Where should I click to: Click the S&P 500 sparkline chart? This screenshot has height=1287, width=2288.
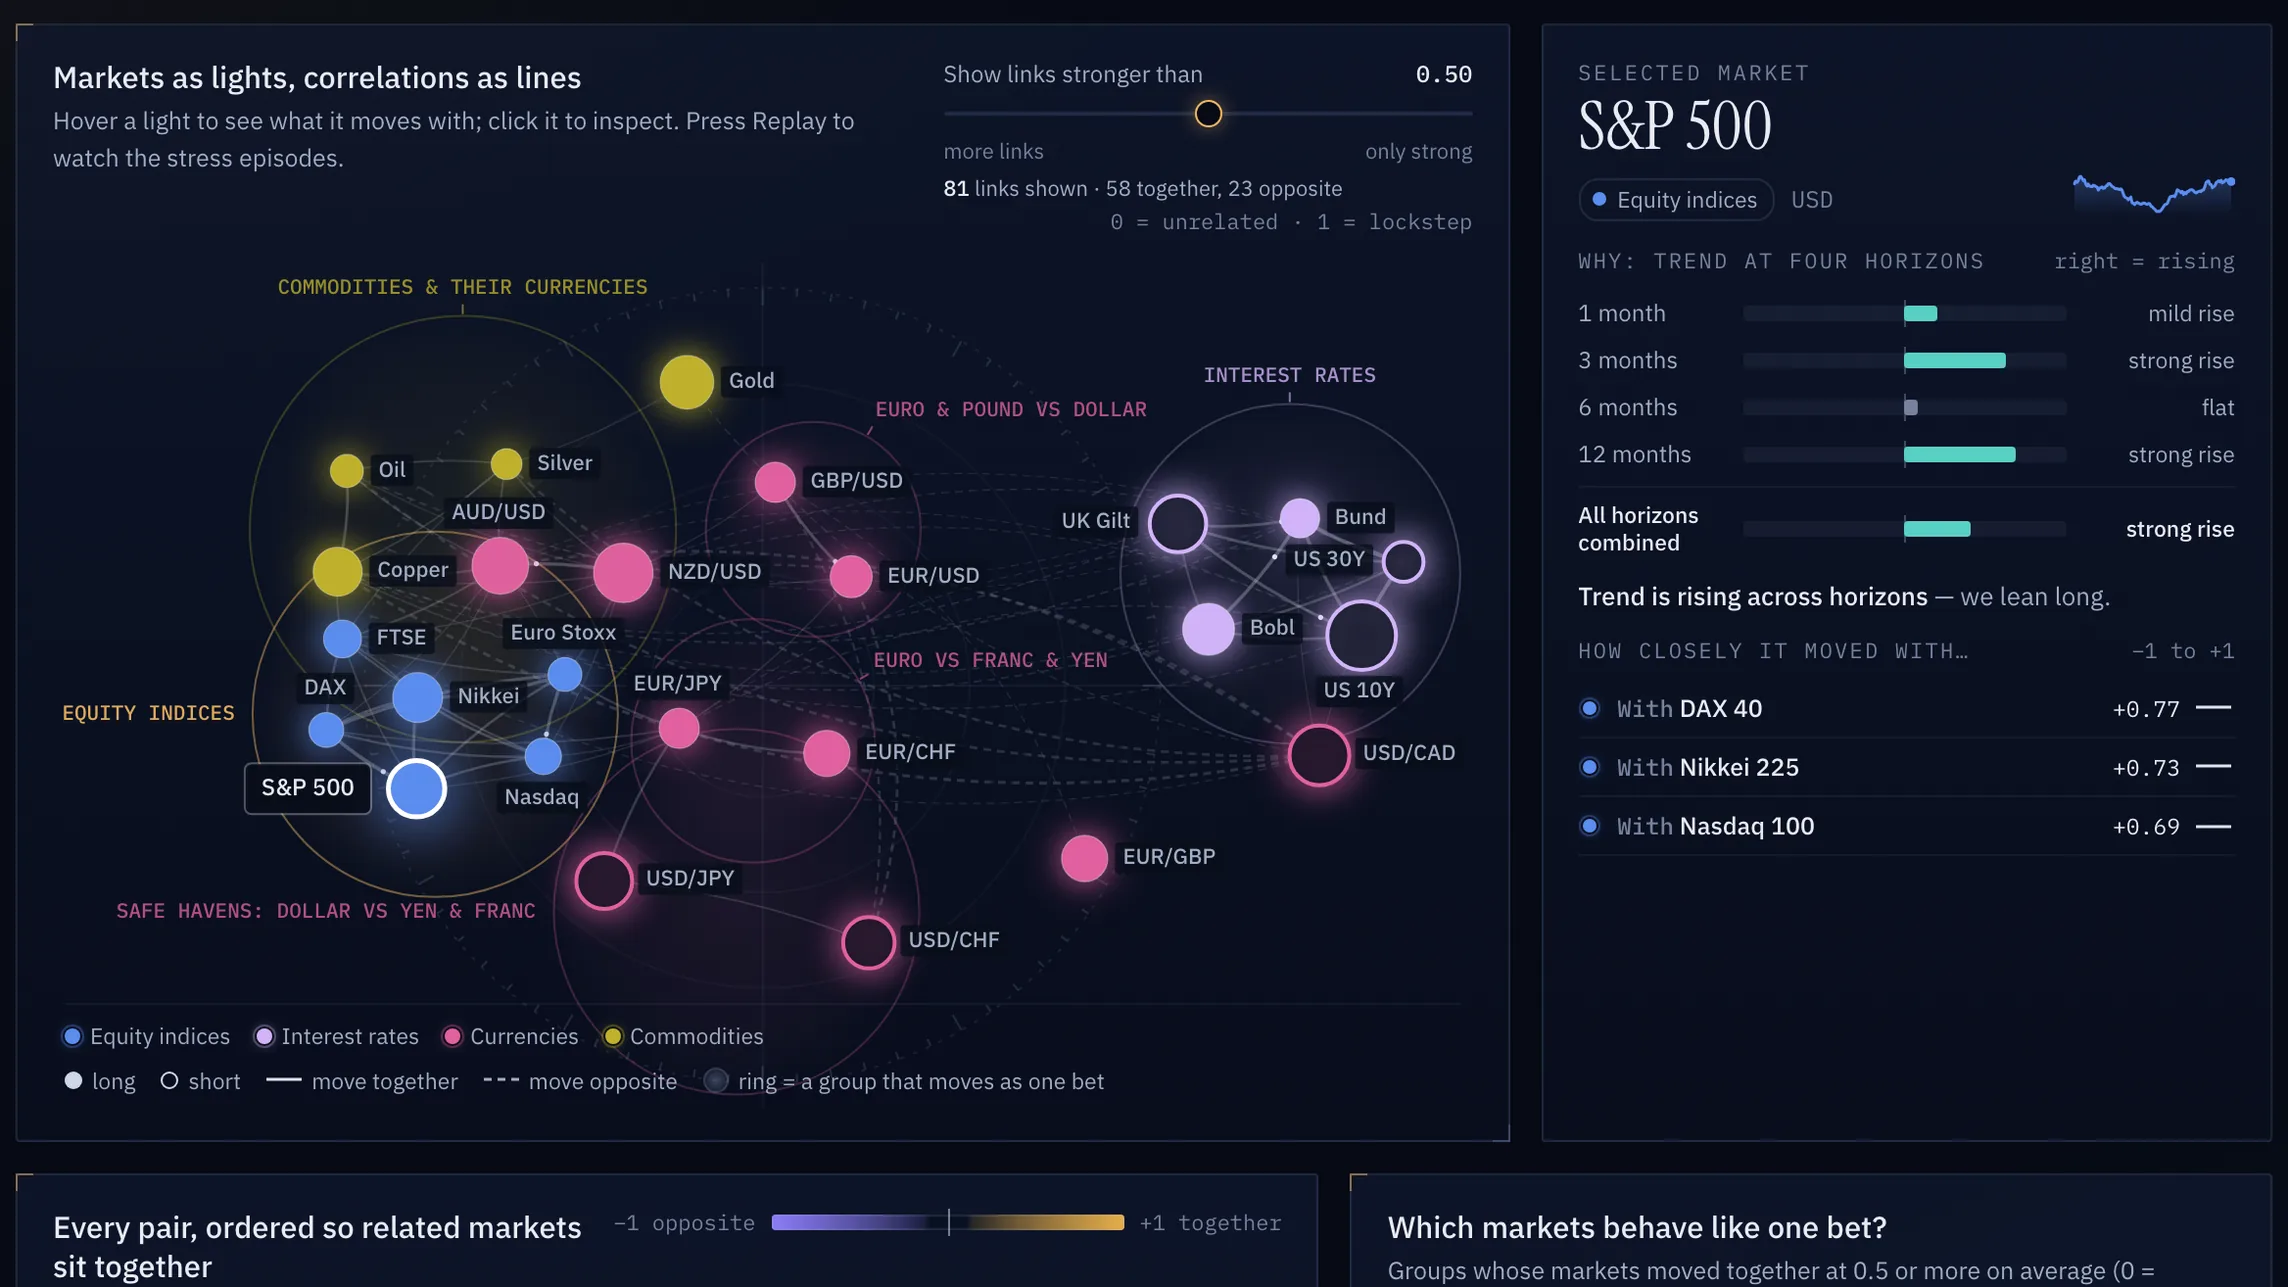click(2153, 194)
